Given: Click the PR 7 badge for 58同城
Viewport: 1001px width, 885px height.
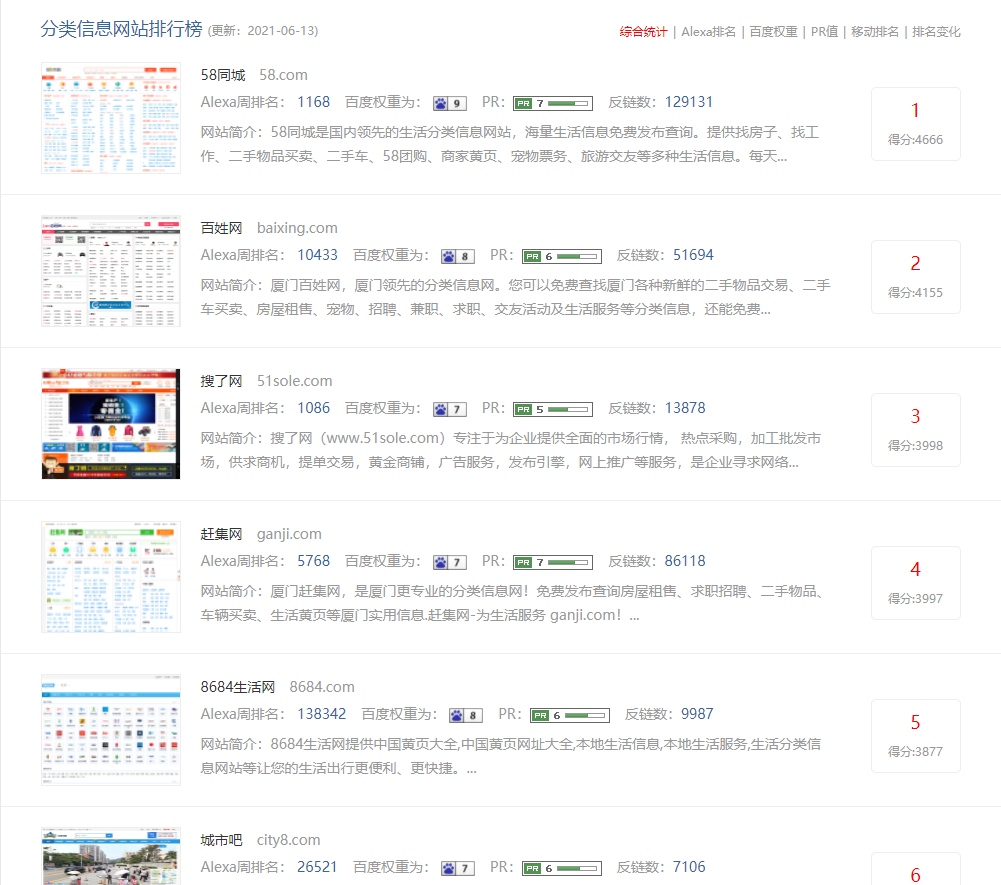Looking at the screenshot, I should (x=553, y=103).
